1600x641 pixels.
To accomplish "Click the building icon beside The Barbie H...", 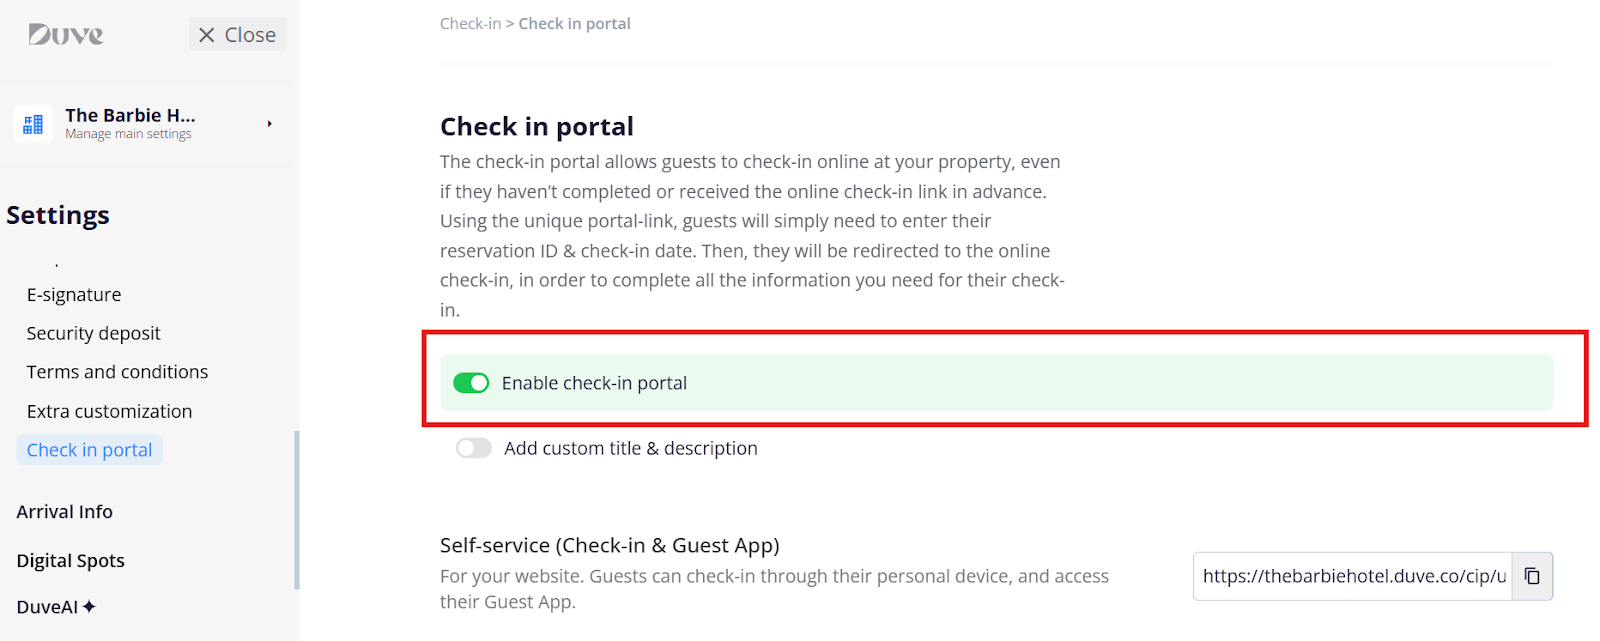I will click(x=33, y=124).
